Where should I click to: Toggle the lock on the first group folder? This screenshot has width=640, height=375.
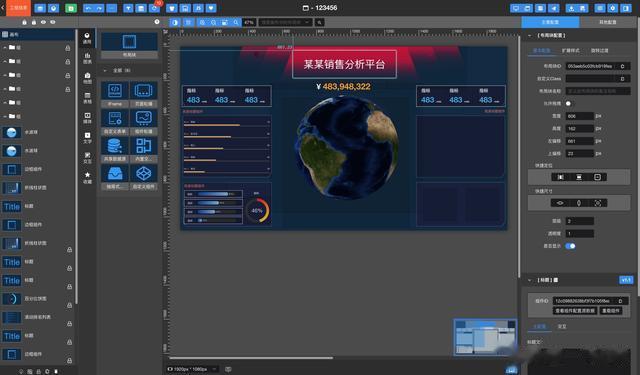tap(68, 48)
